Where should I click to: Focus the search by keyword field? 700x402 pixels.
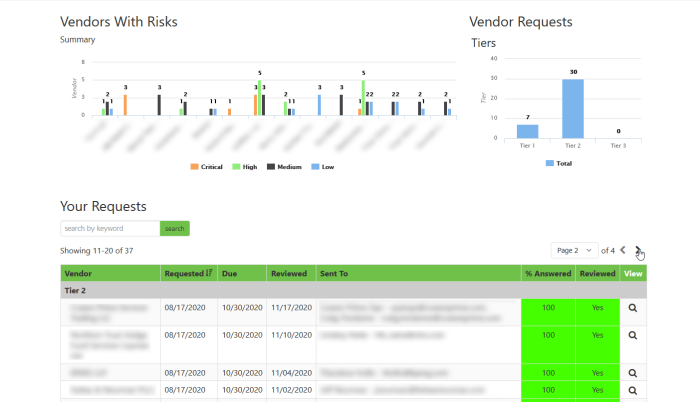tap(110, 228)
